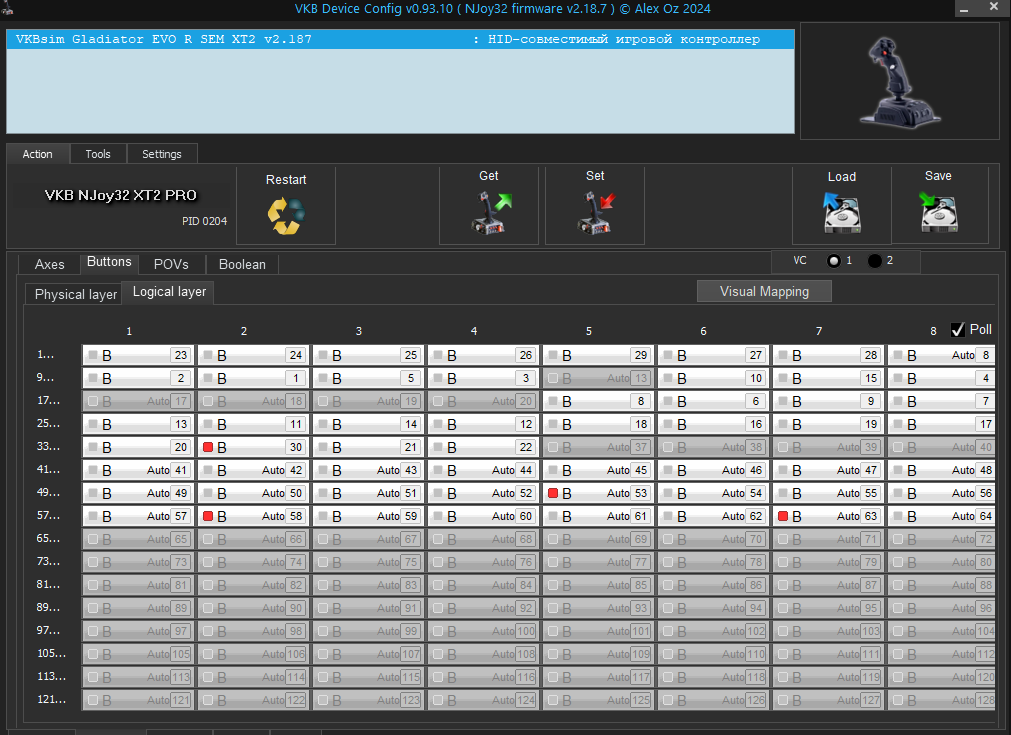This screenshot has height=735, width=1011.
Task: Click the red indicator on Auto 58 cell
Action: click(x=208, y=516)
